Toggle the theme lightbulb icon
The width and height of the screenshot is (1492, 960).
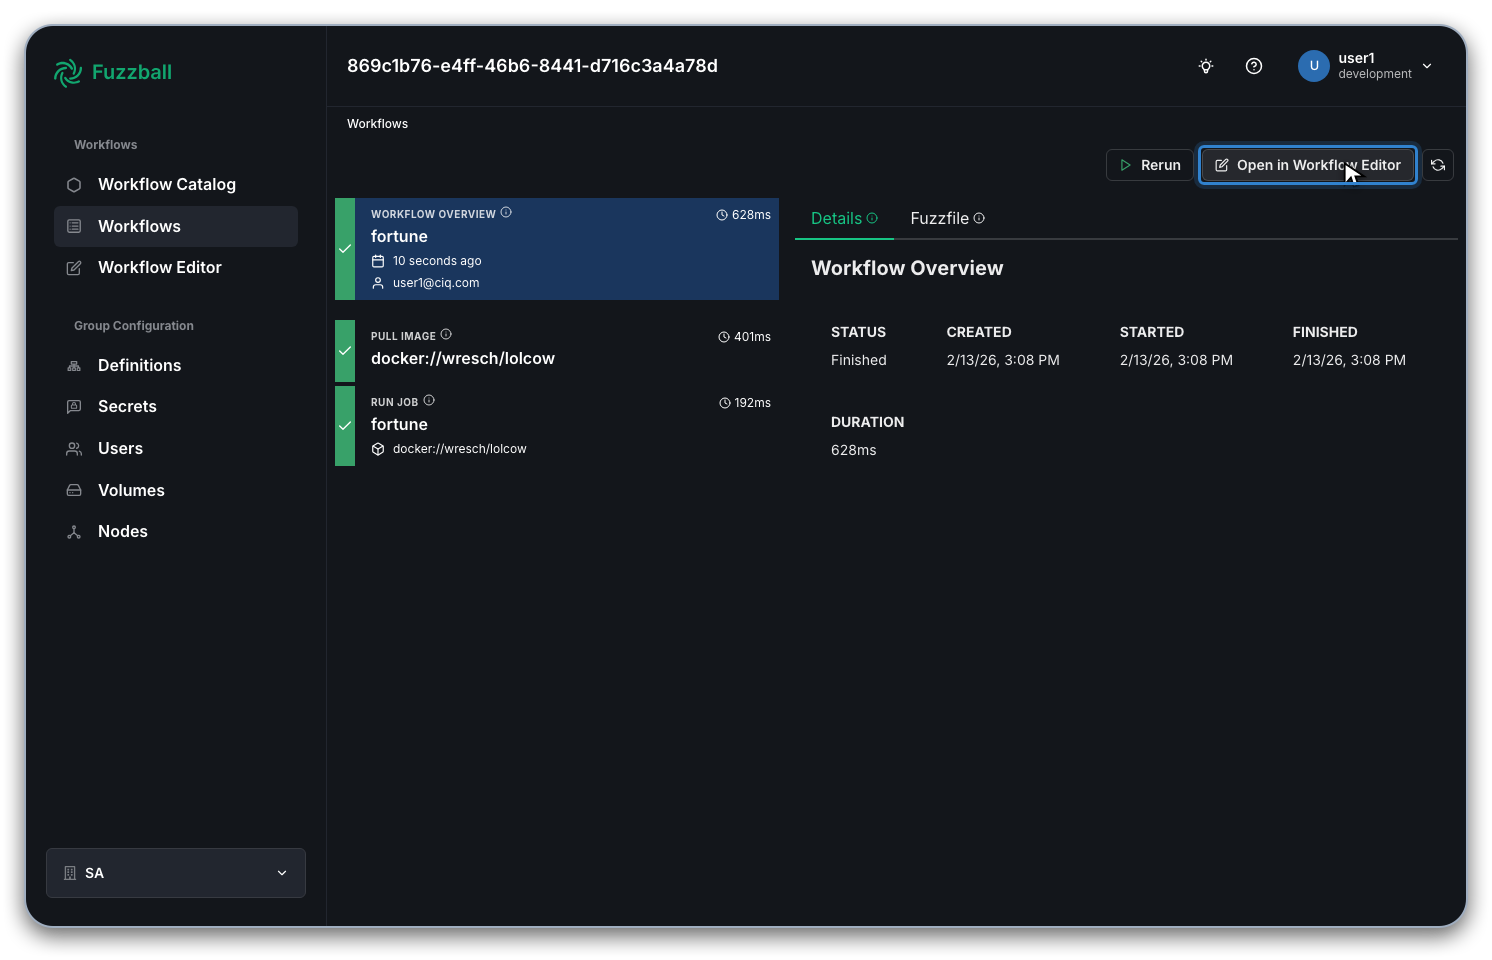tap(1205, 66)
